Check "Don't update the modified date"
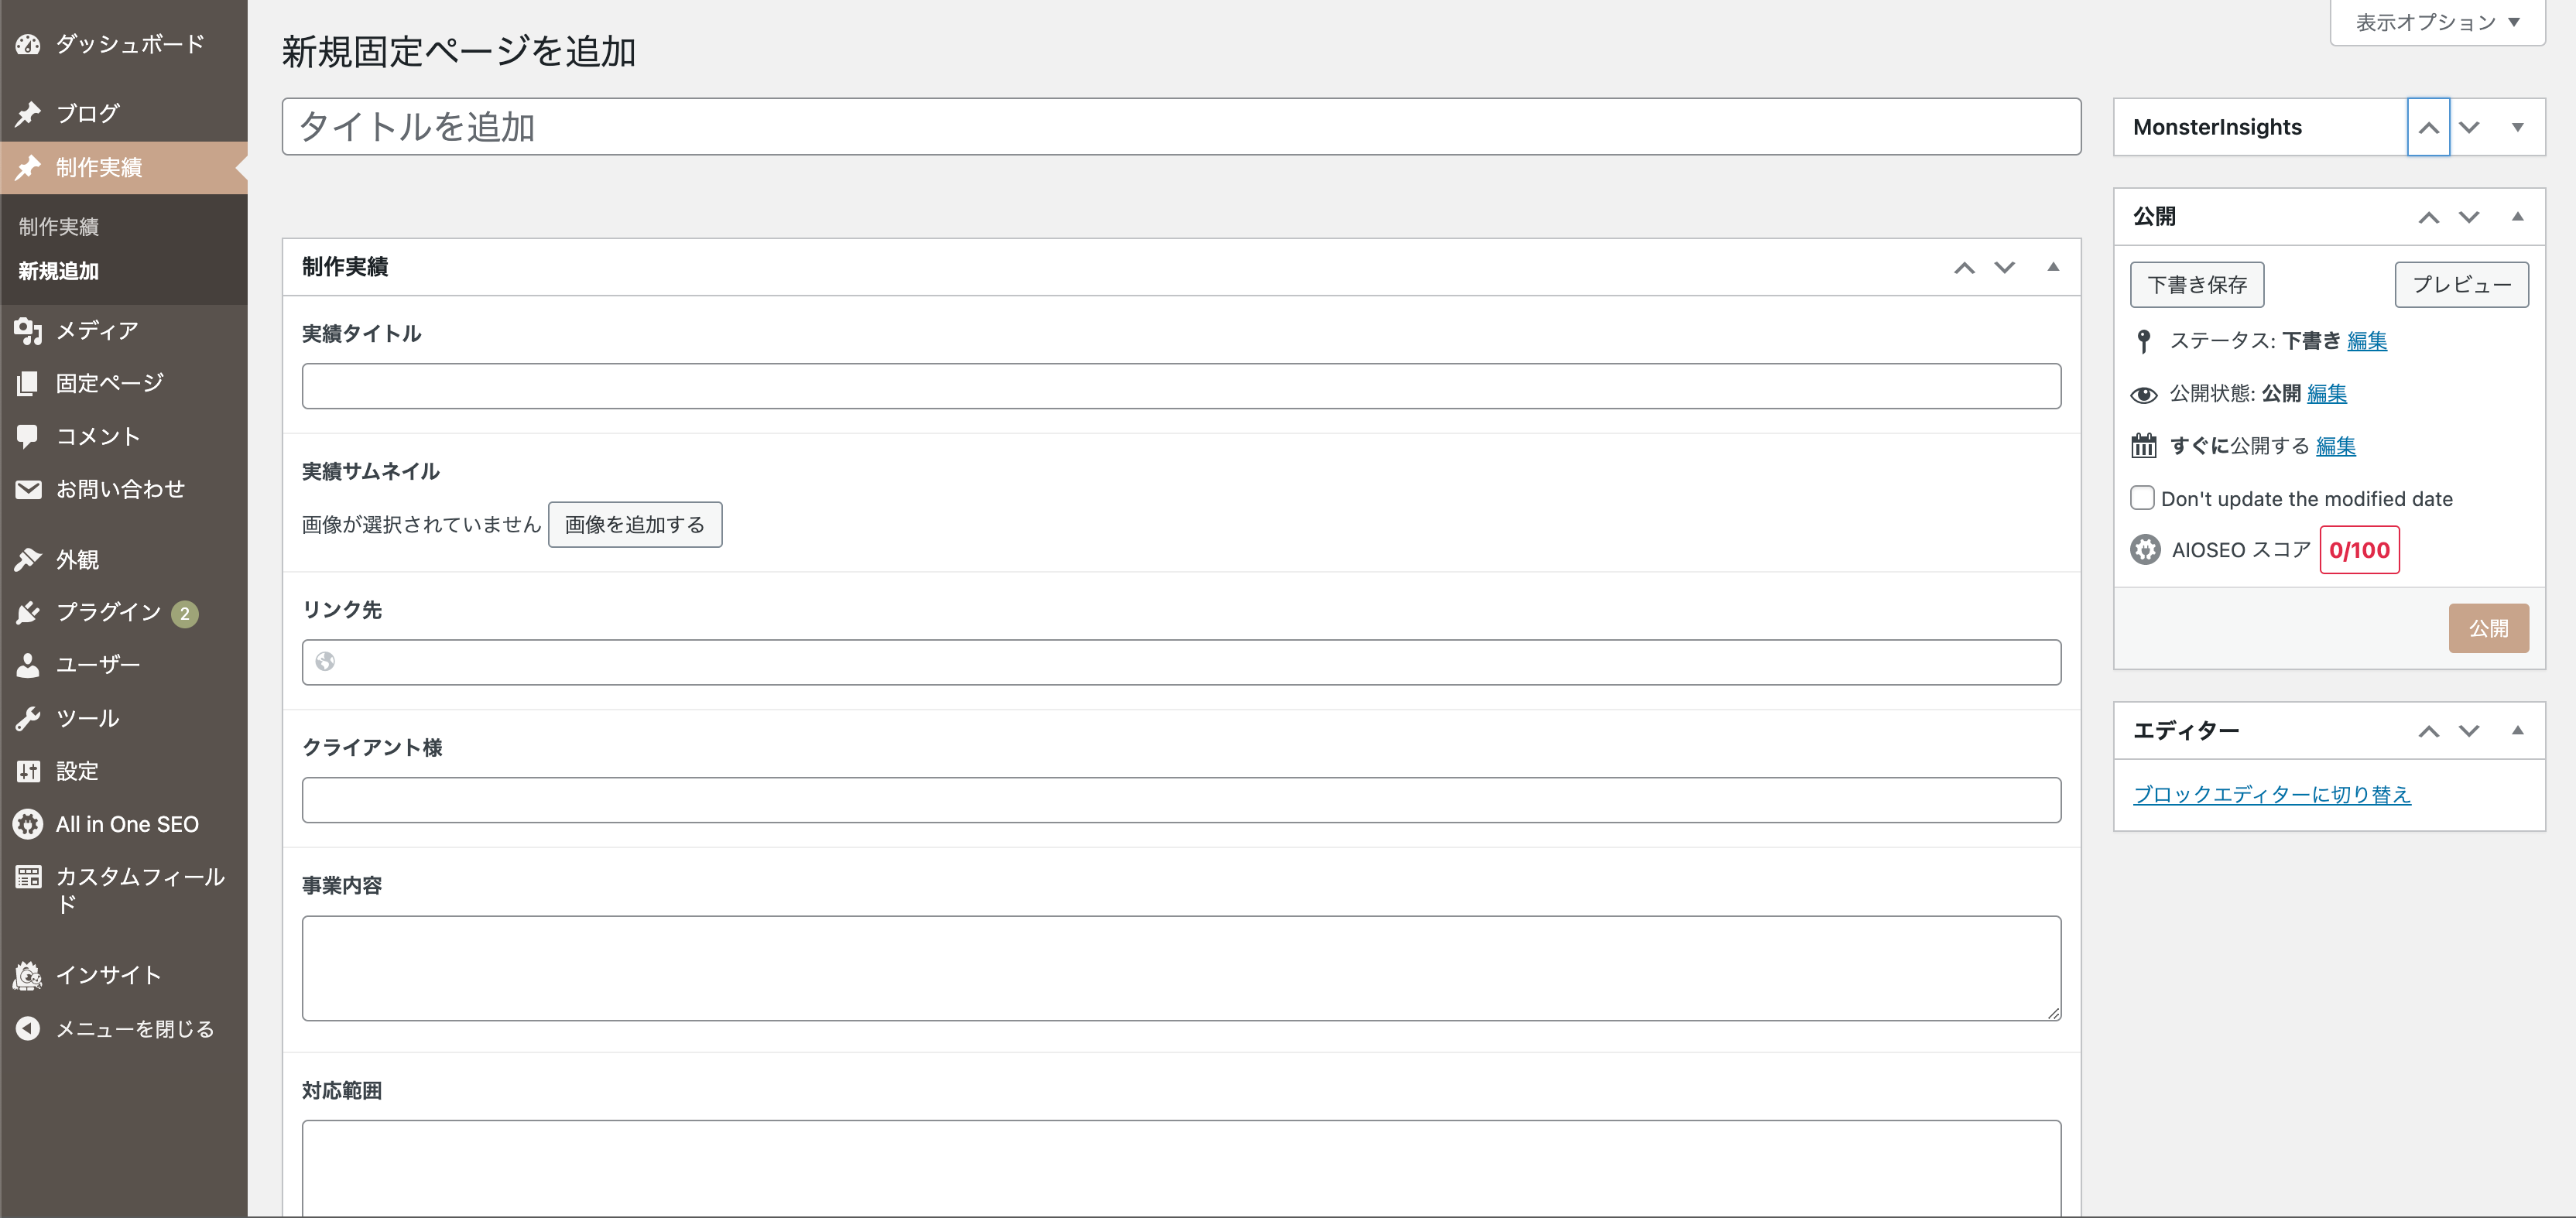 tap(2142, 498)
